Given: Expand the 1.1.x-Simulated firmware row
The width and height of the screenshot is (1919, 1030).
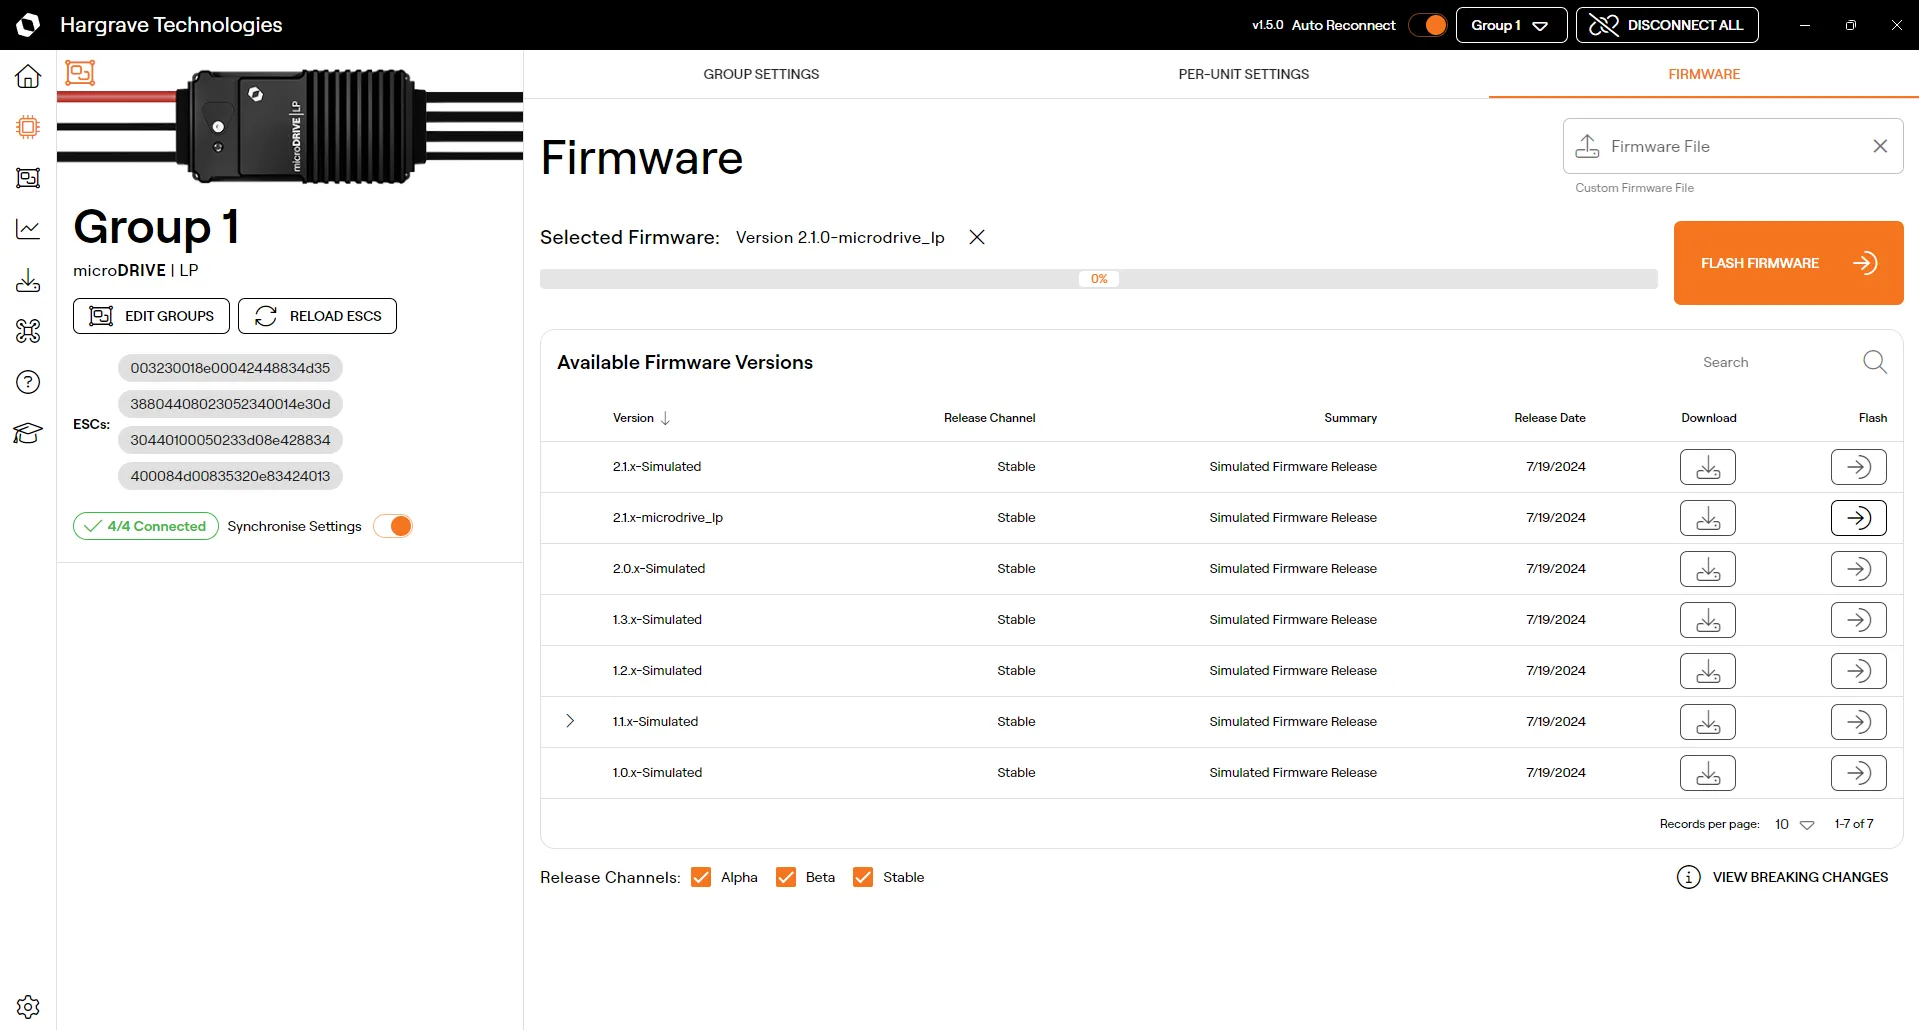Looking at the screenshot, I should click(570, 721).
